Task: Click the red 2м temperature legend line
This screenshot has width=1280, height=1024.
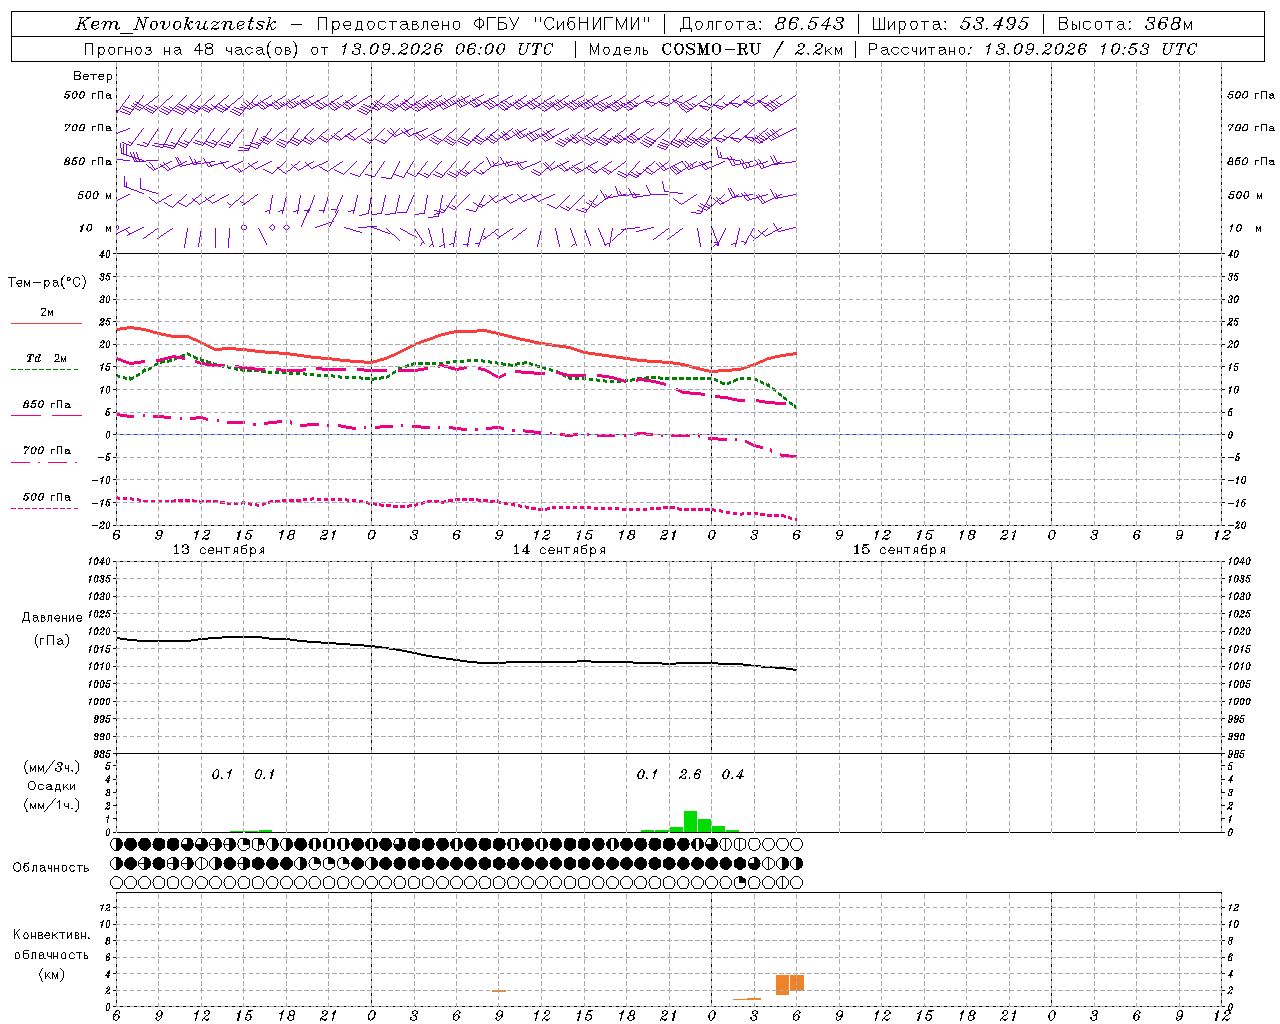Action: coord(46,323)
